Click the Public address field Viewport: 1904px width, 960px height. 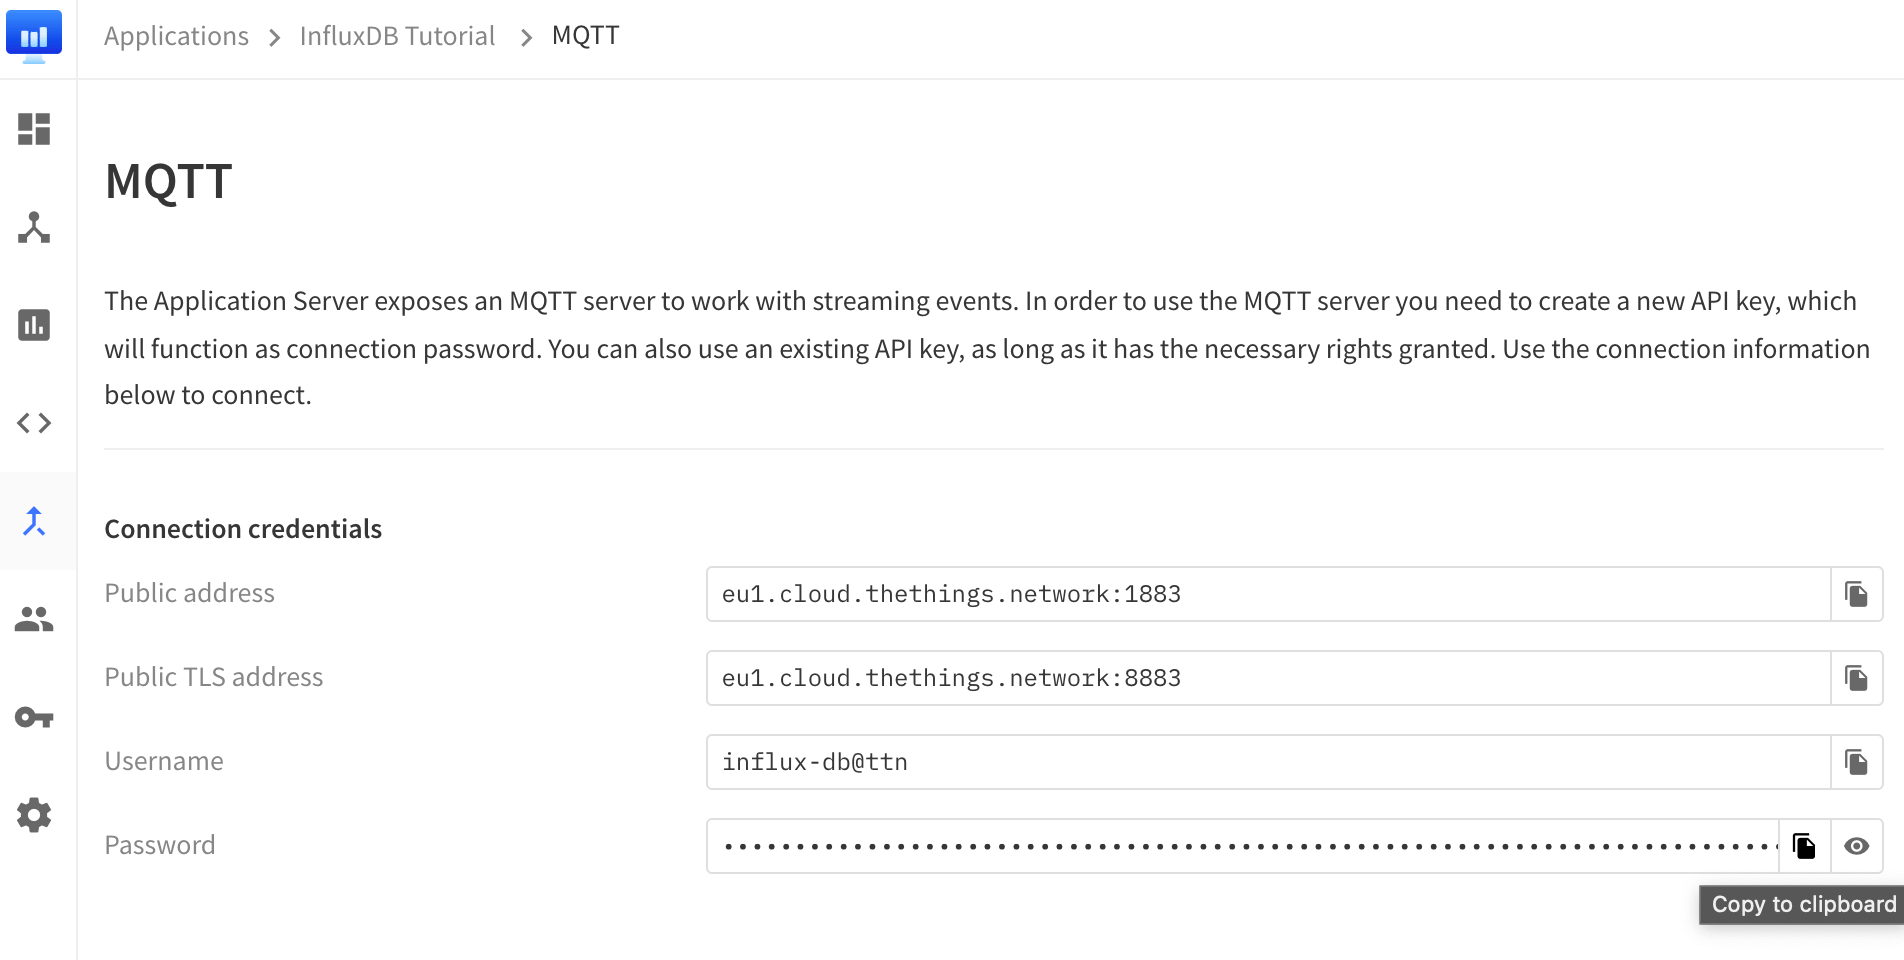(x=1267, y=594)
